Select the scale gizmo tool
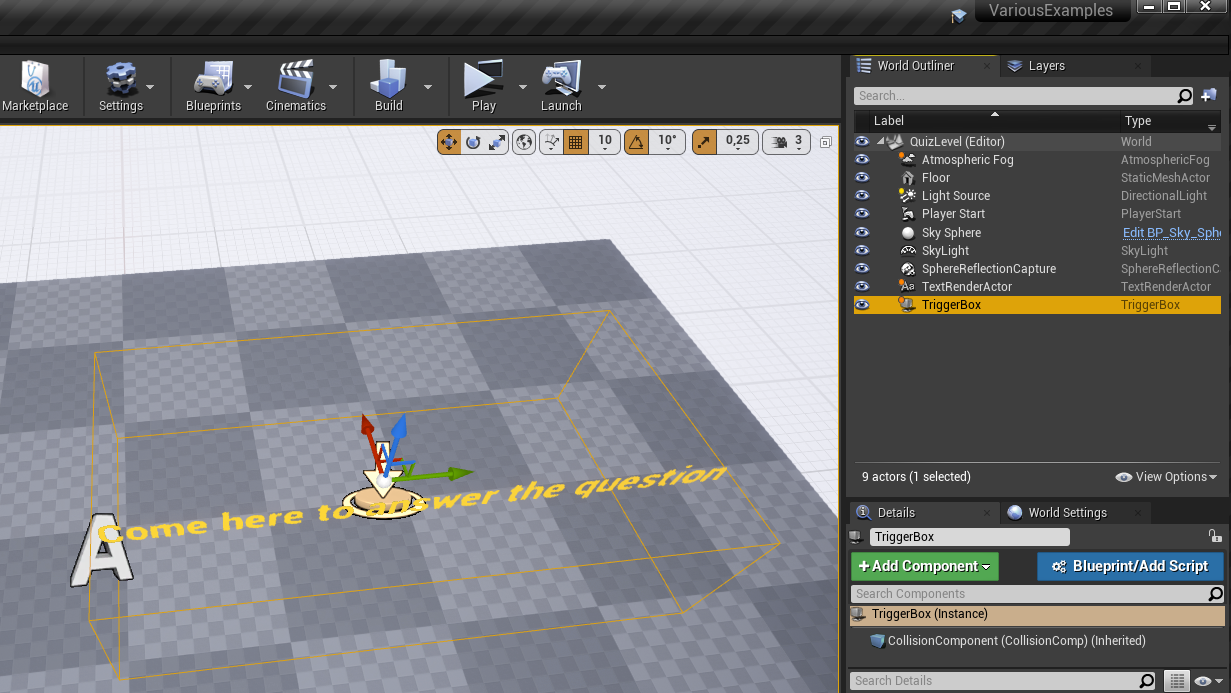Image resolution: width=1231 pixels, height=693 pixels. [497, 142]
